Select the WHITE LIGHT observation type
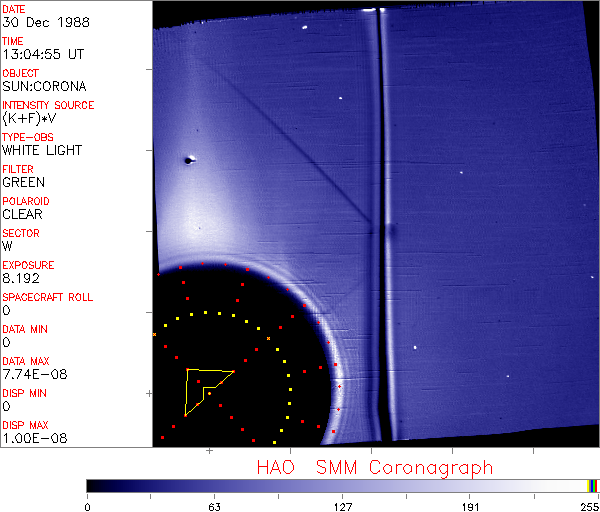Image resolution: width=600 pixels, height=512 pixels. click(42, 150)
